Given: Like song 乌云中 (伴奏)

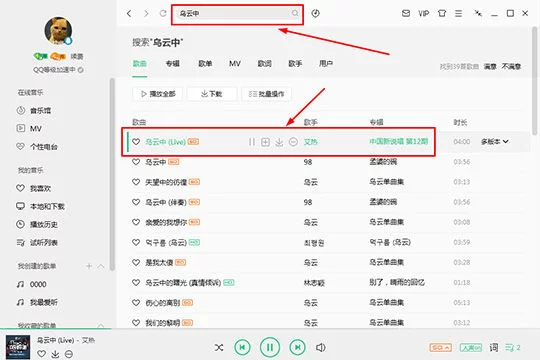Looking at the screenshot, I should [x=136, y=202].
